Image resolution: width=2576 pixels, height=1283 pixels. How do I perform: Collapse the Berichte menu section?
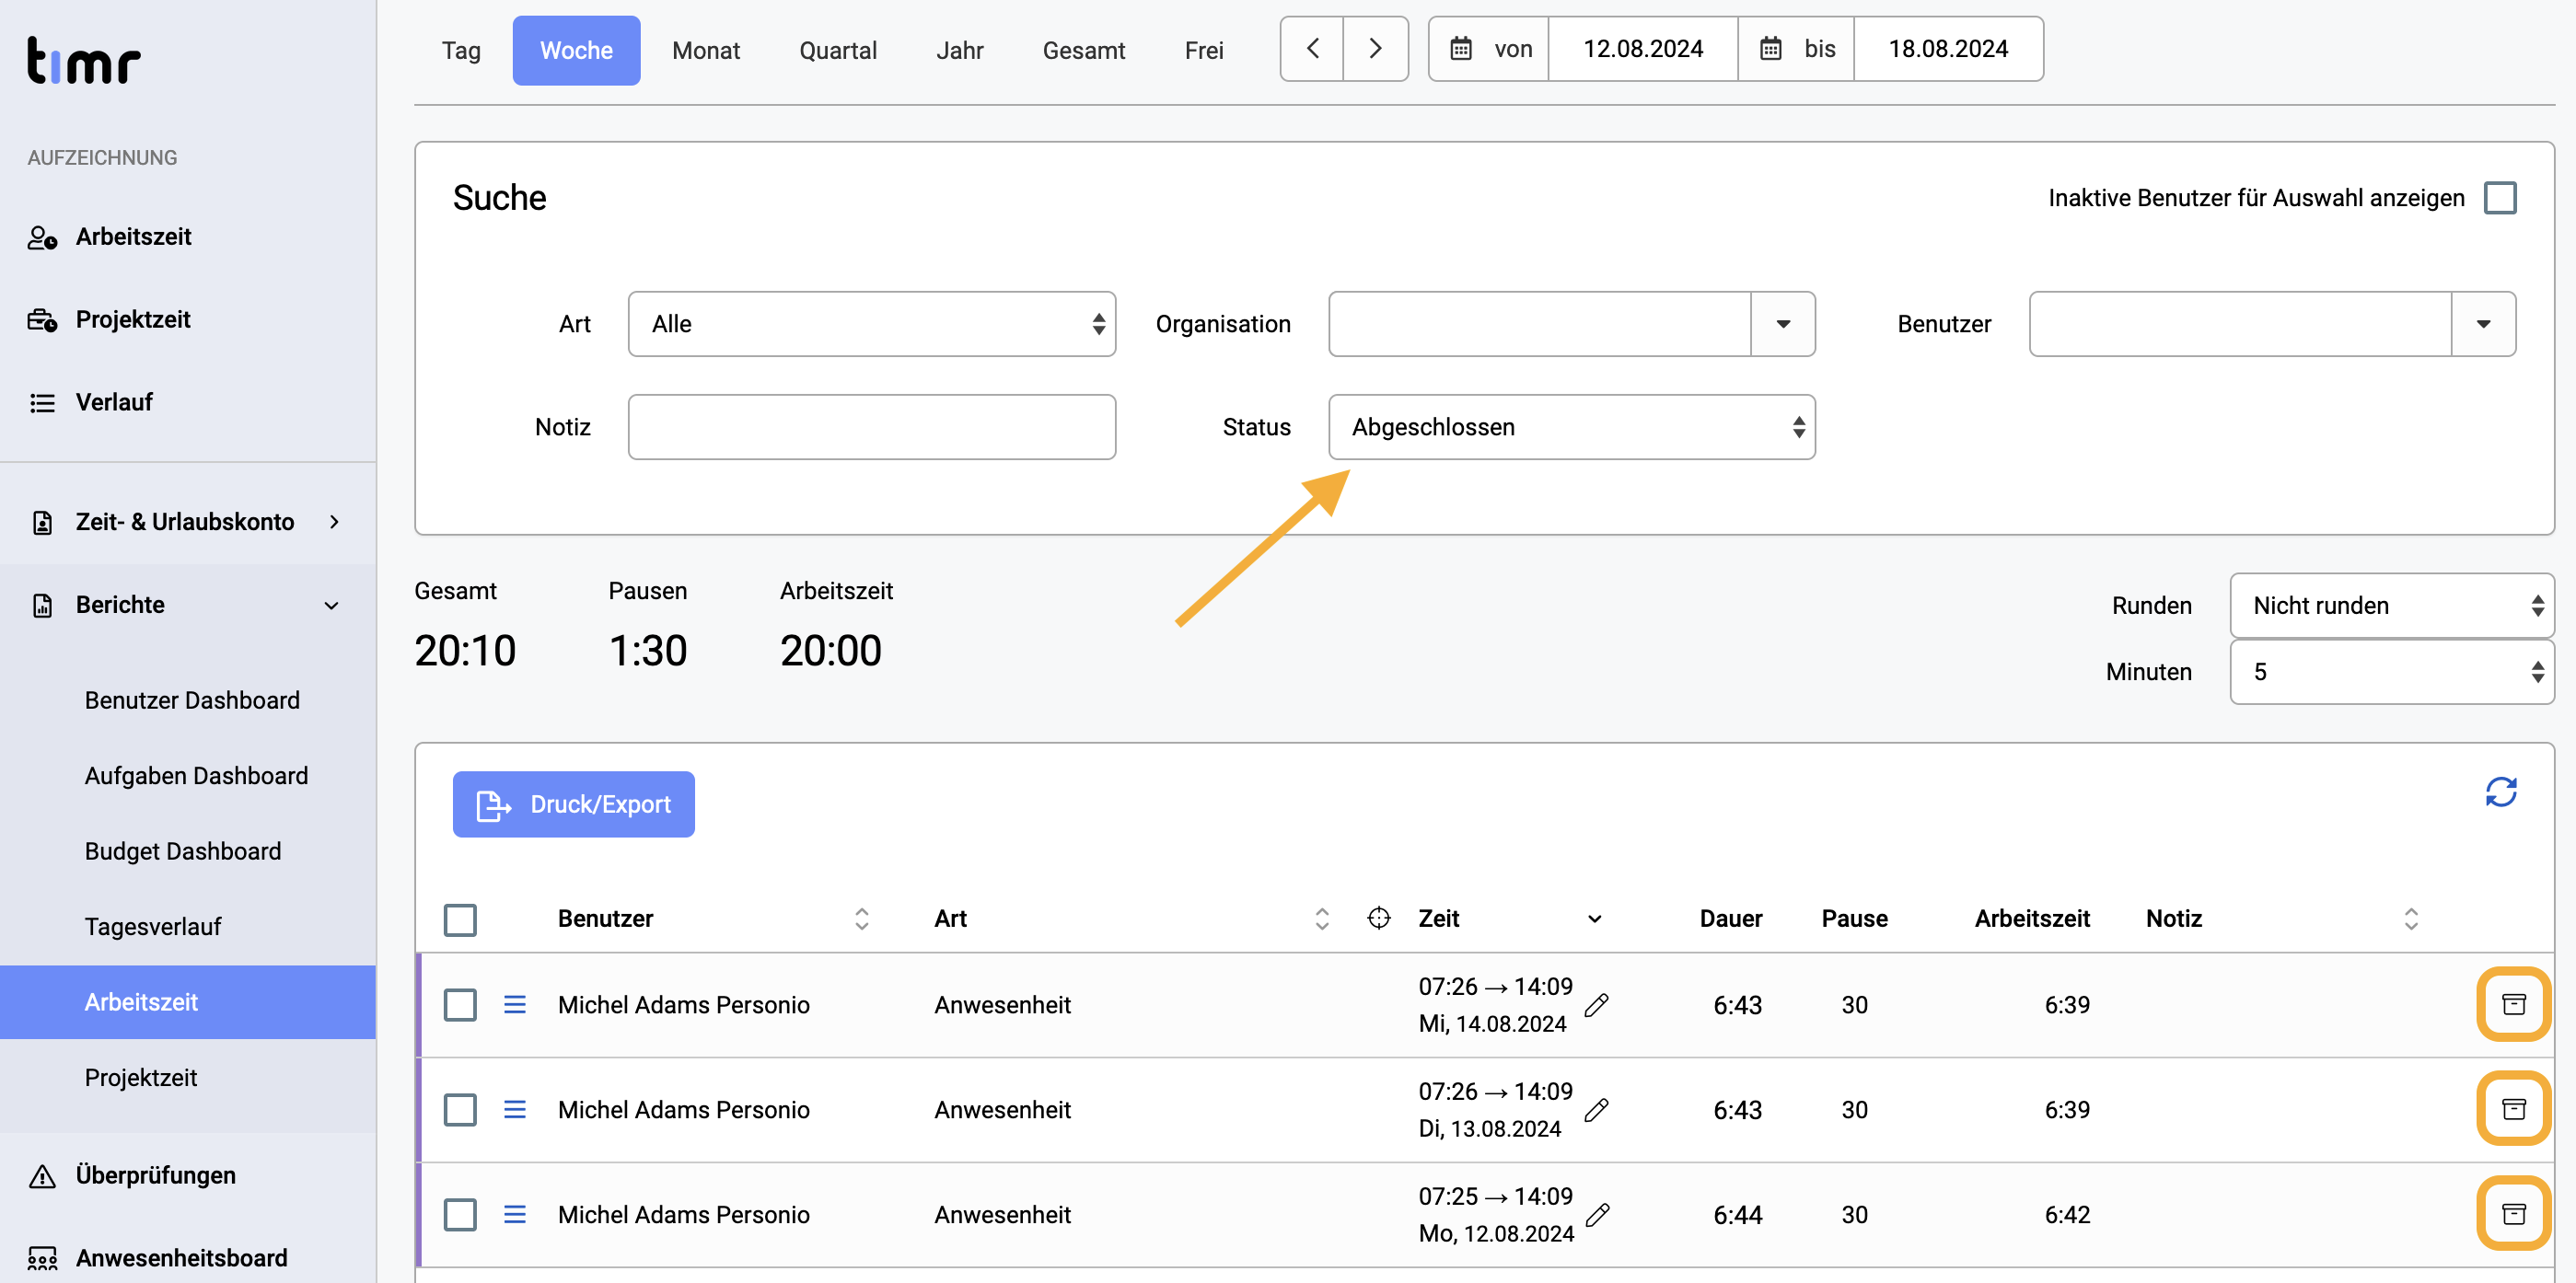[188, 605]
